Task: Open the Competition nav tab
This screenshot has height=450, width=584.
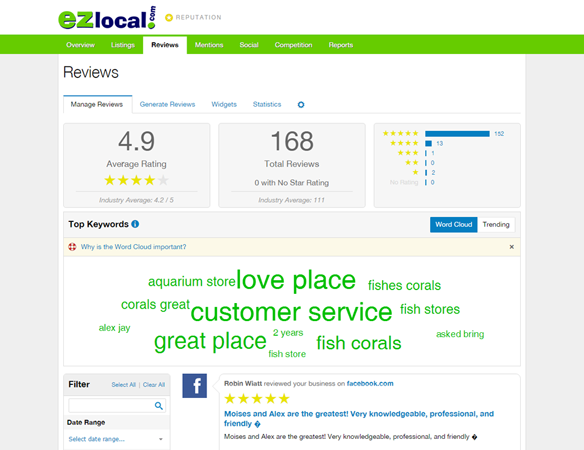Action: (293, 45)
